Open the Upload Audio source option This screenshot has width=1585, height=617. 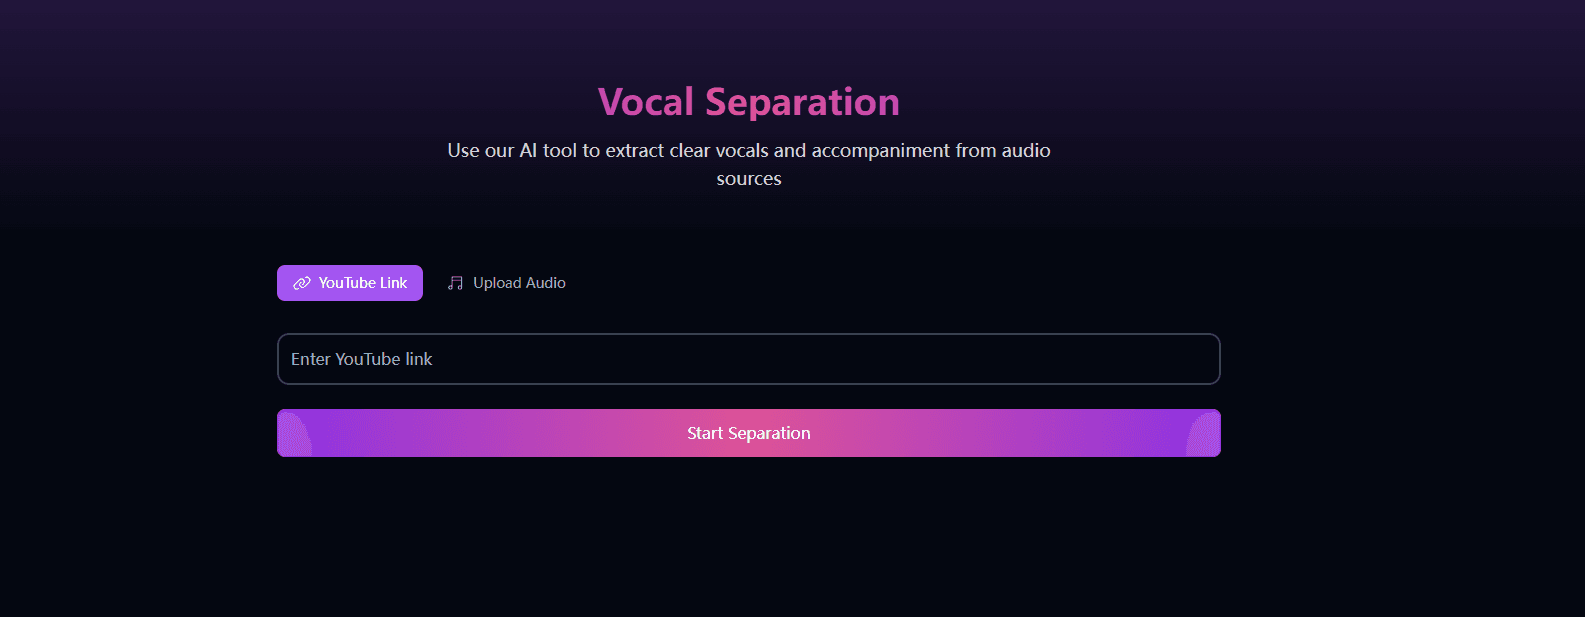click(x=506, y=283)
